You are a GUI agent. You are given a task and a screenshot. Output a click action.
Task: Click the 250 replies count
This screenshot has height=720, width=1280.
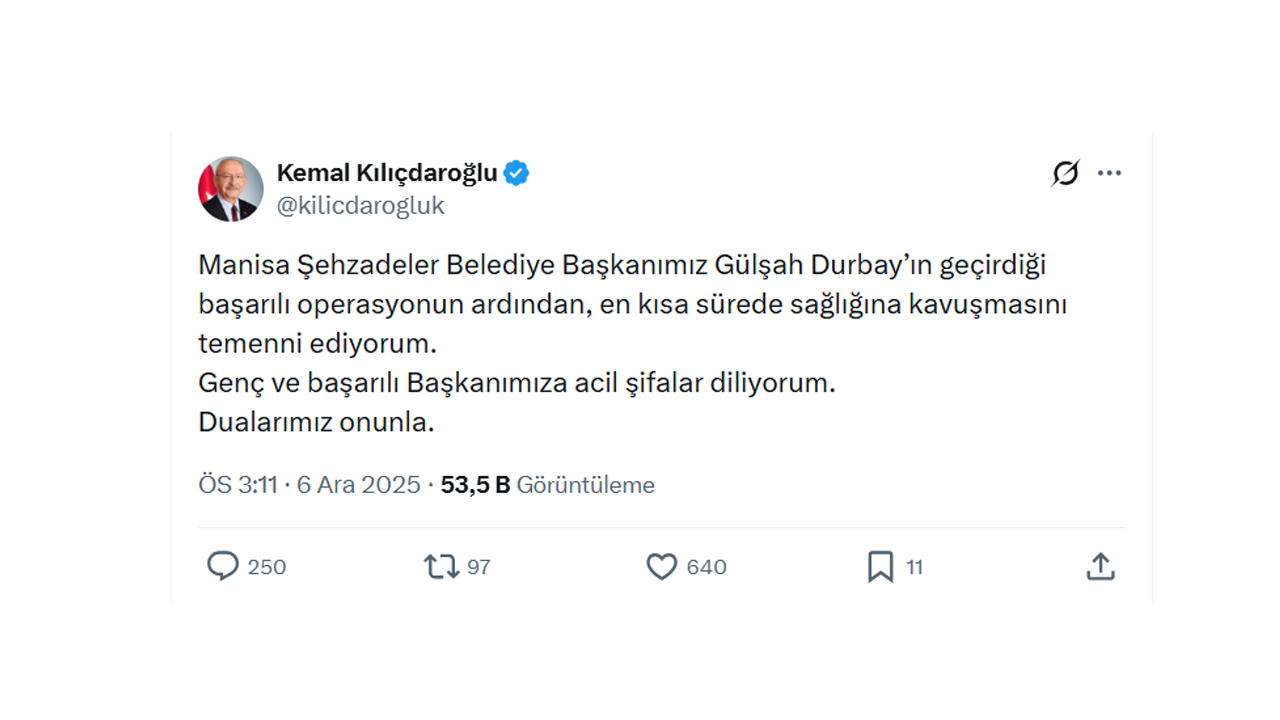[267, 567]
